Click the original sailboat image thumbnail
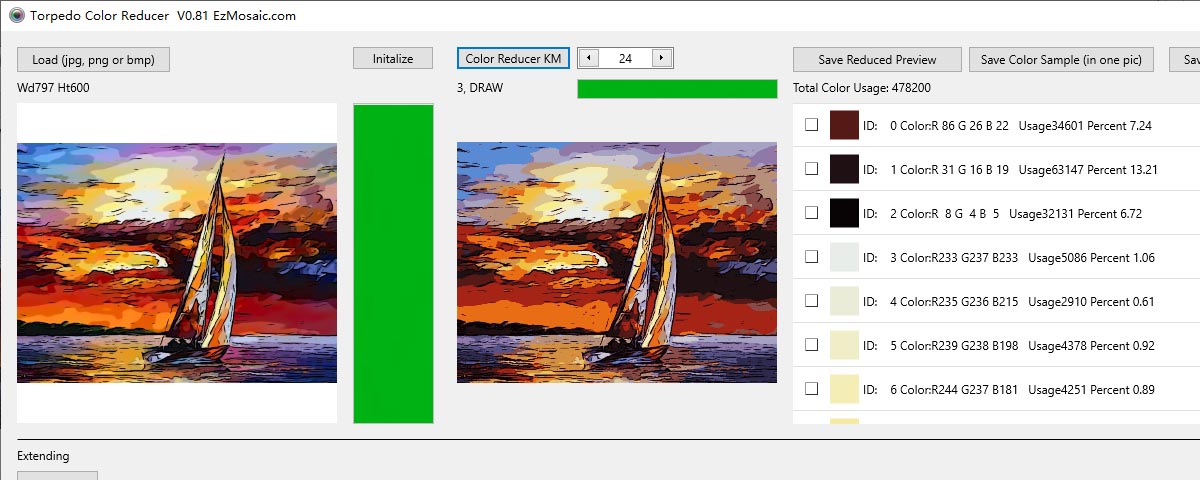 coord(177,263)
